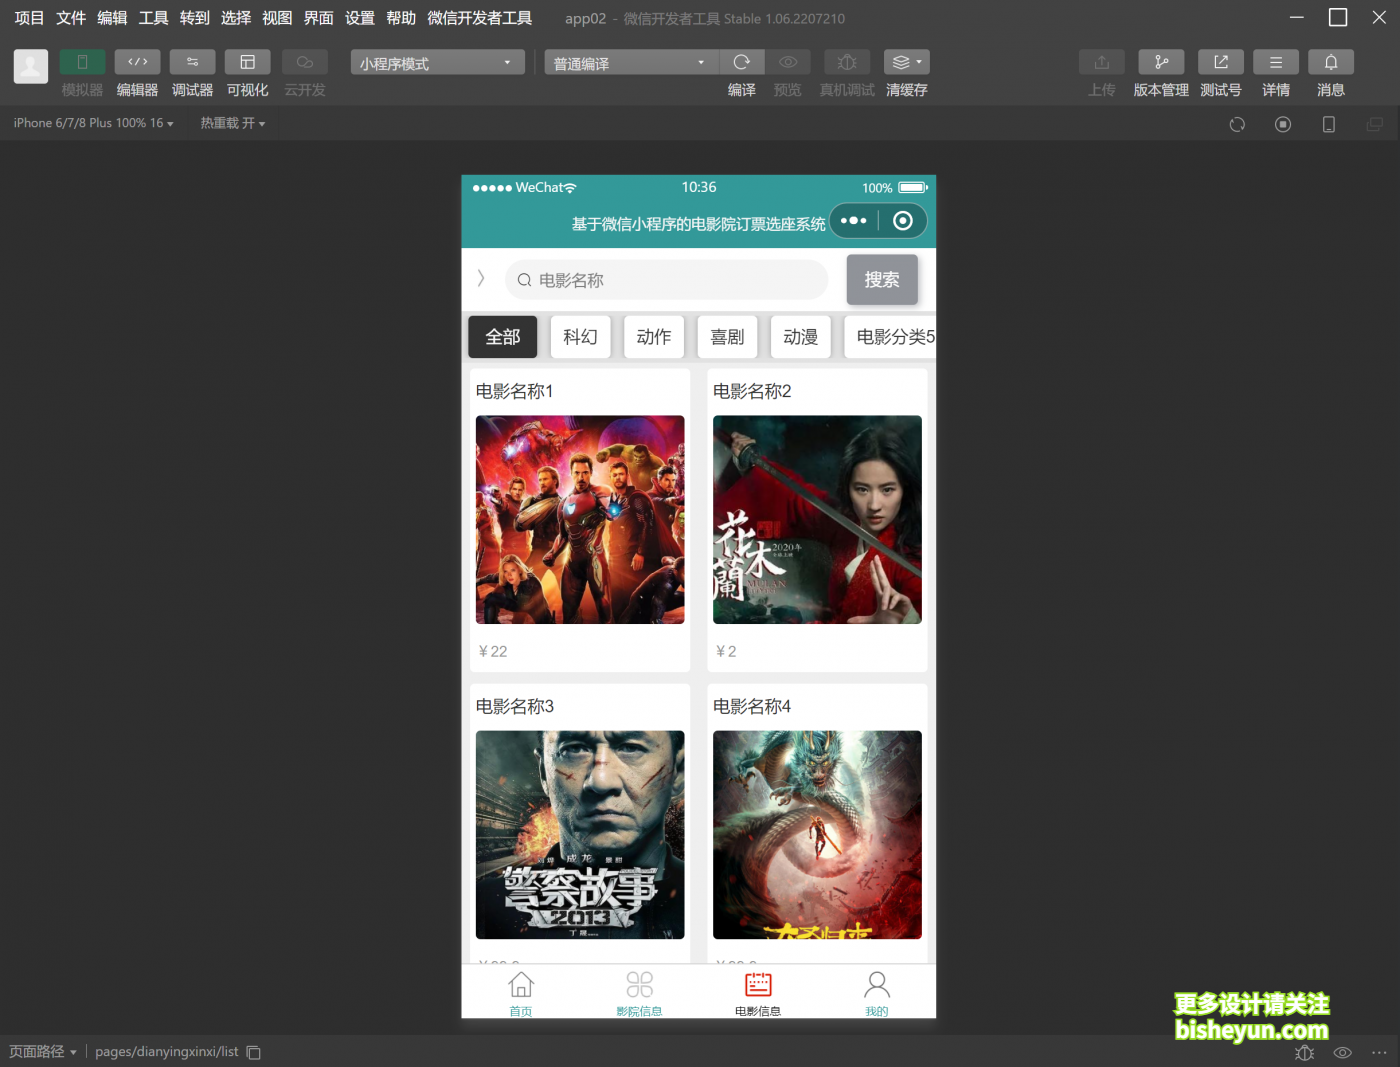
Task: Click the simulator stop record icon
Action: [x=1283, y=124]
